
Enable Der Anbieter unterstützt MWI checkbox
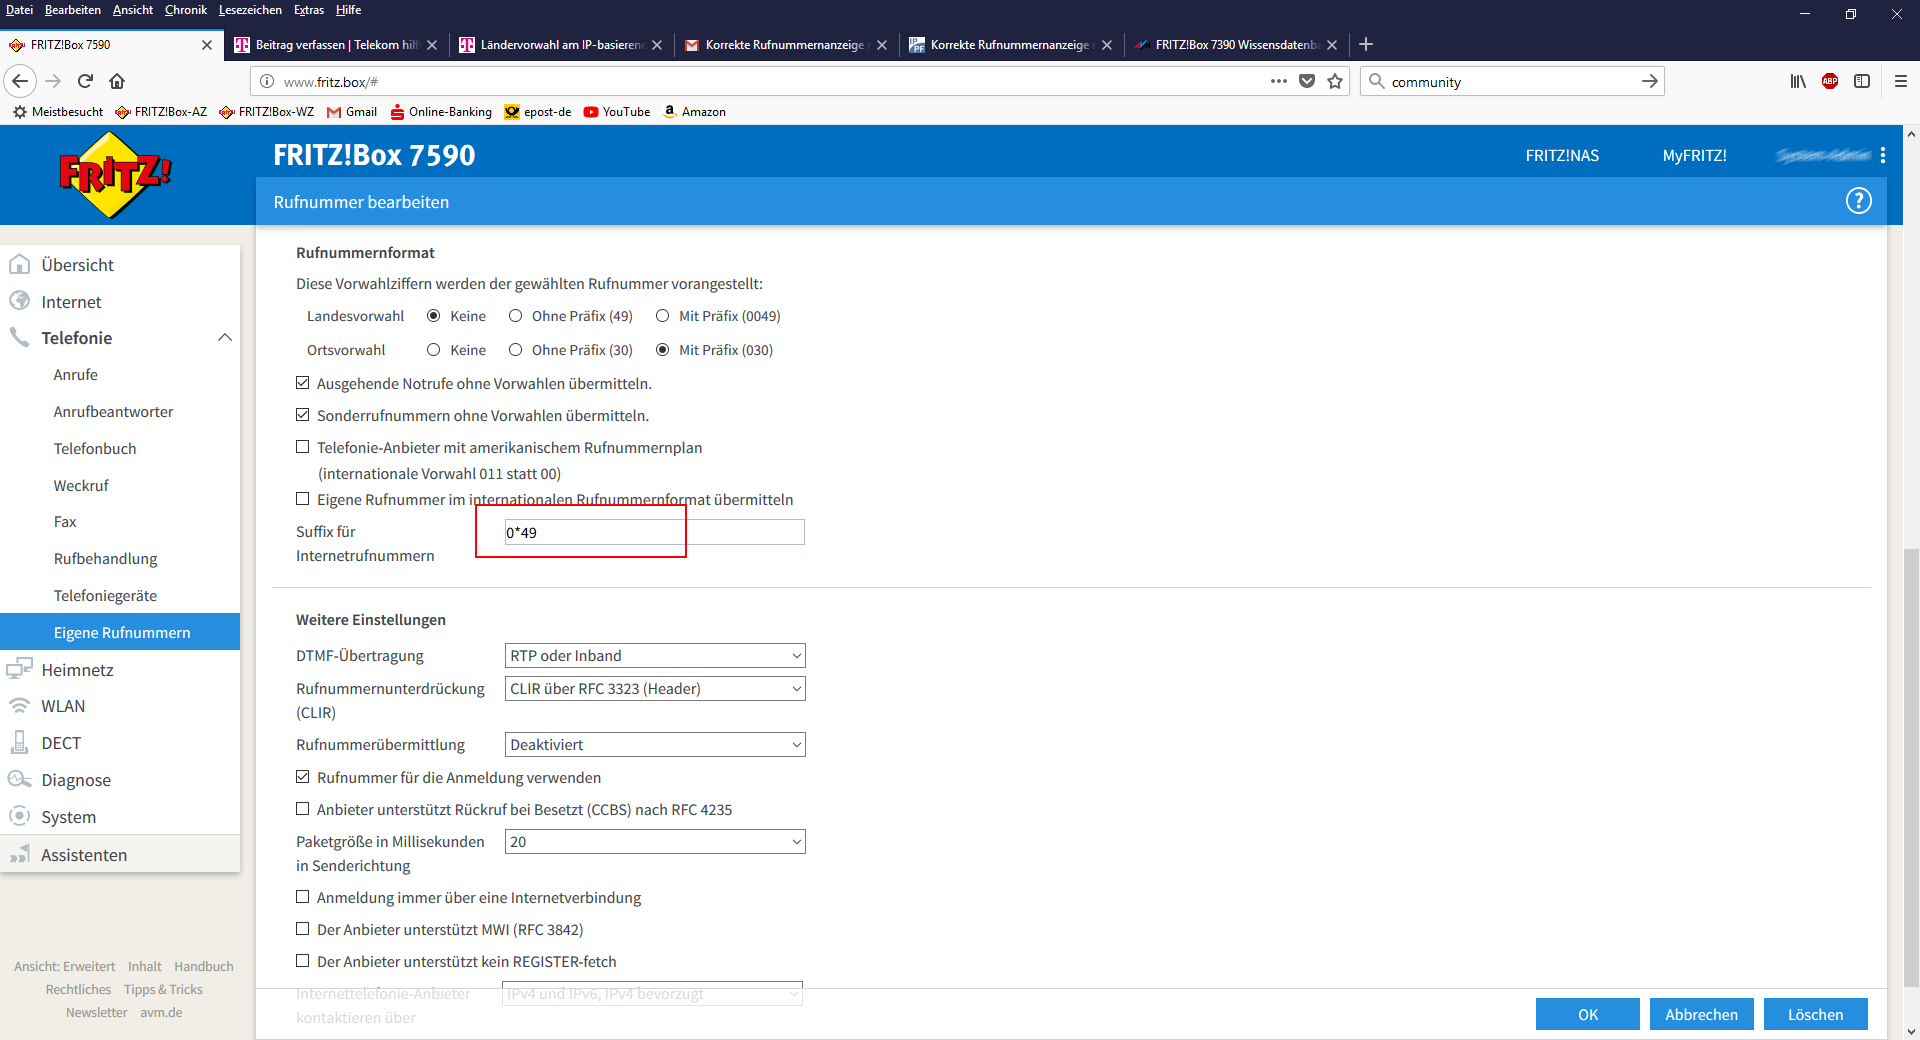point(303,929)
